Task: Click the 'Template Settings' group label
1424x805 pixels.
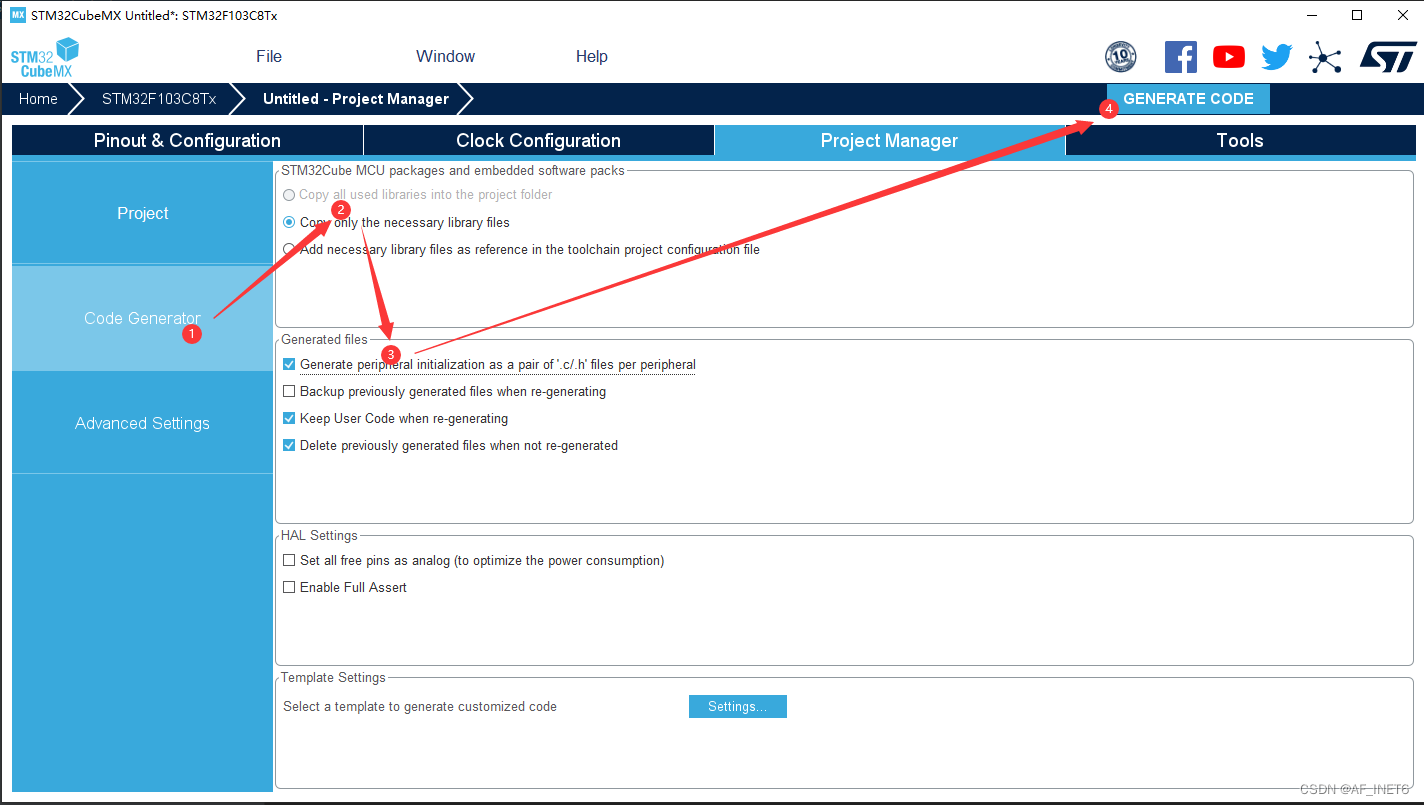Action: pyautogui.click(x=333, y=678)
